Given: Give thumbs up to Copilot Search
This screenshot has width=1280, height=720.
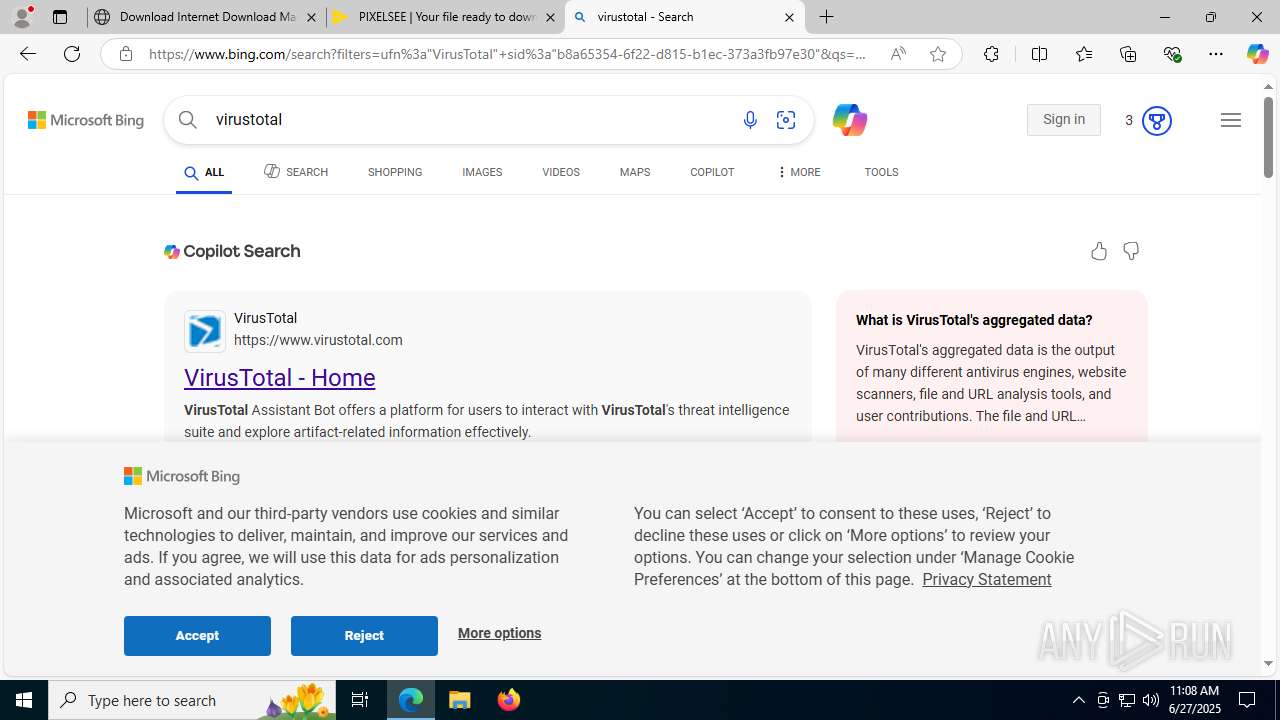Looking at the screenshot, I should [x=1099, y=251].
